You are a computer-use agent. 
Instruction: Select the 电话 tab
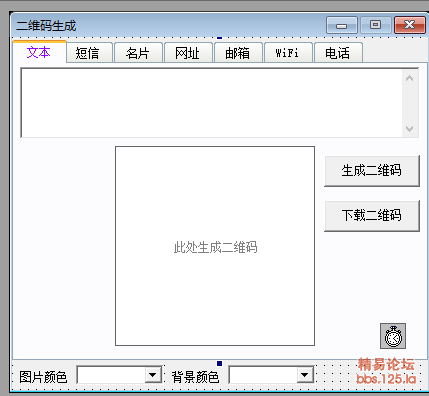(x=338, y=53)
